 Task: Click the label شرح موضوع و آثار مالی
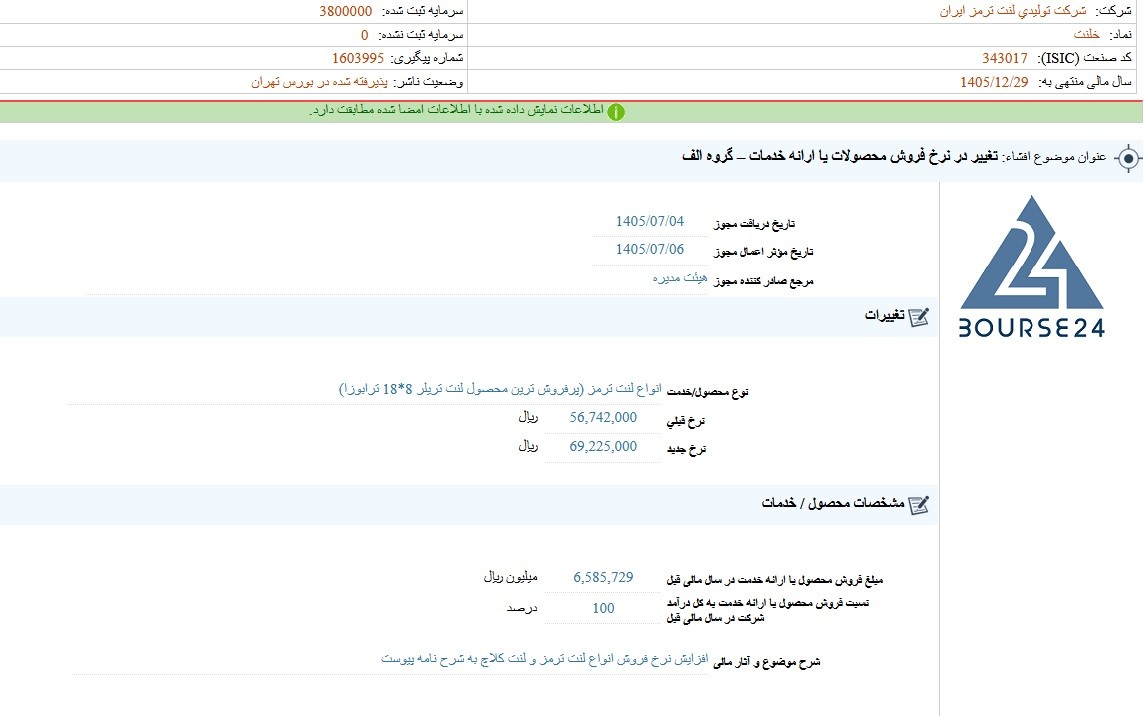point(767,662)
